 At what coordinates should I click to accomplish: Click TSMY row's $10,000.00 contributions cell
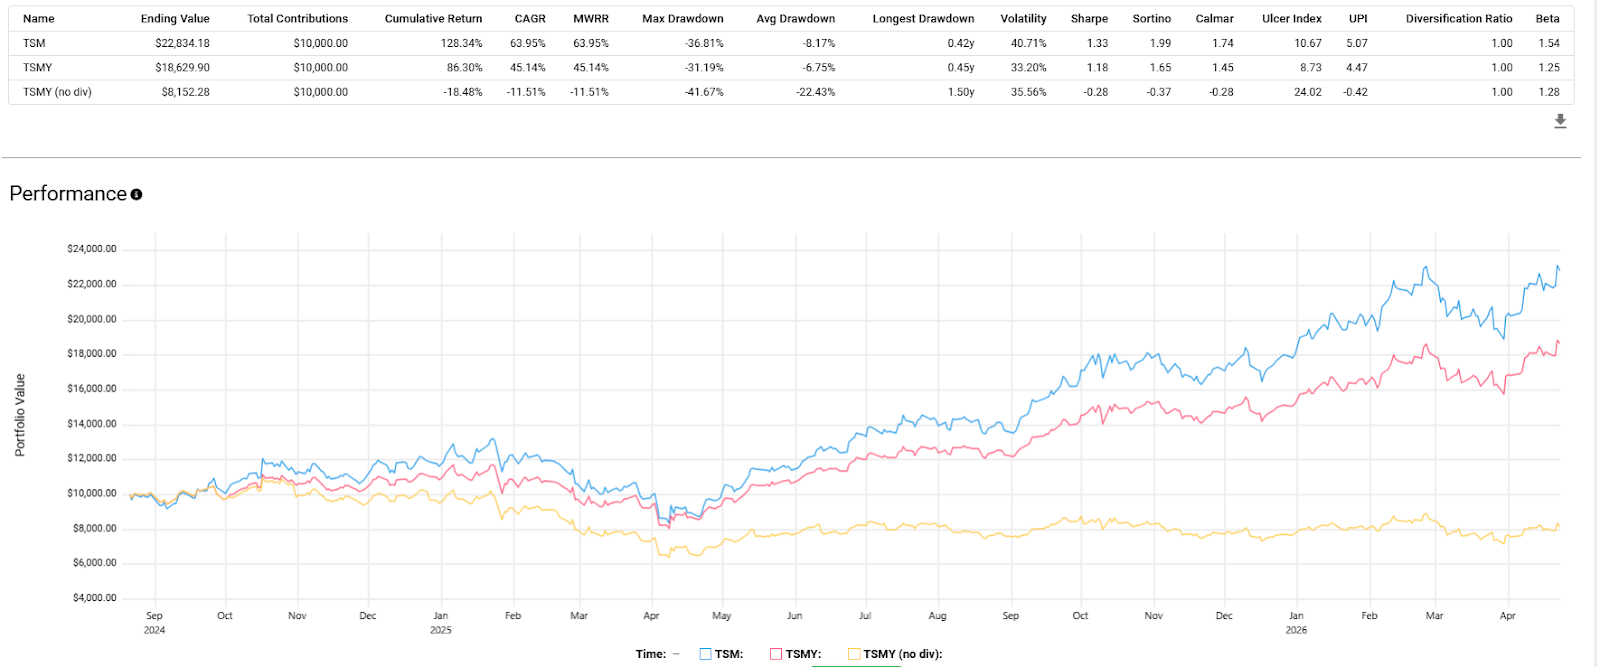click(321, 68)
